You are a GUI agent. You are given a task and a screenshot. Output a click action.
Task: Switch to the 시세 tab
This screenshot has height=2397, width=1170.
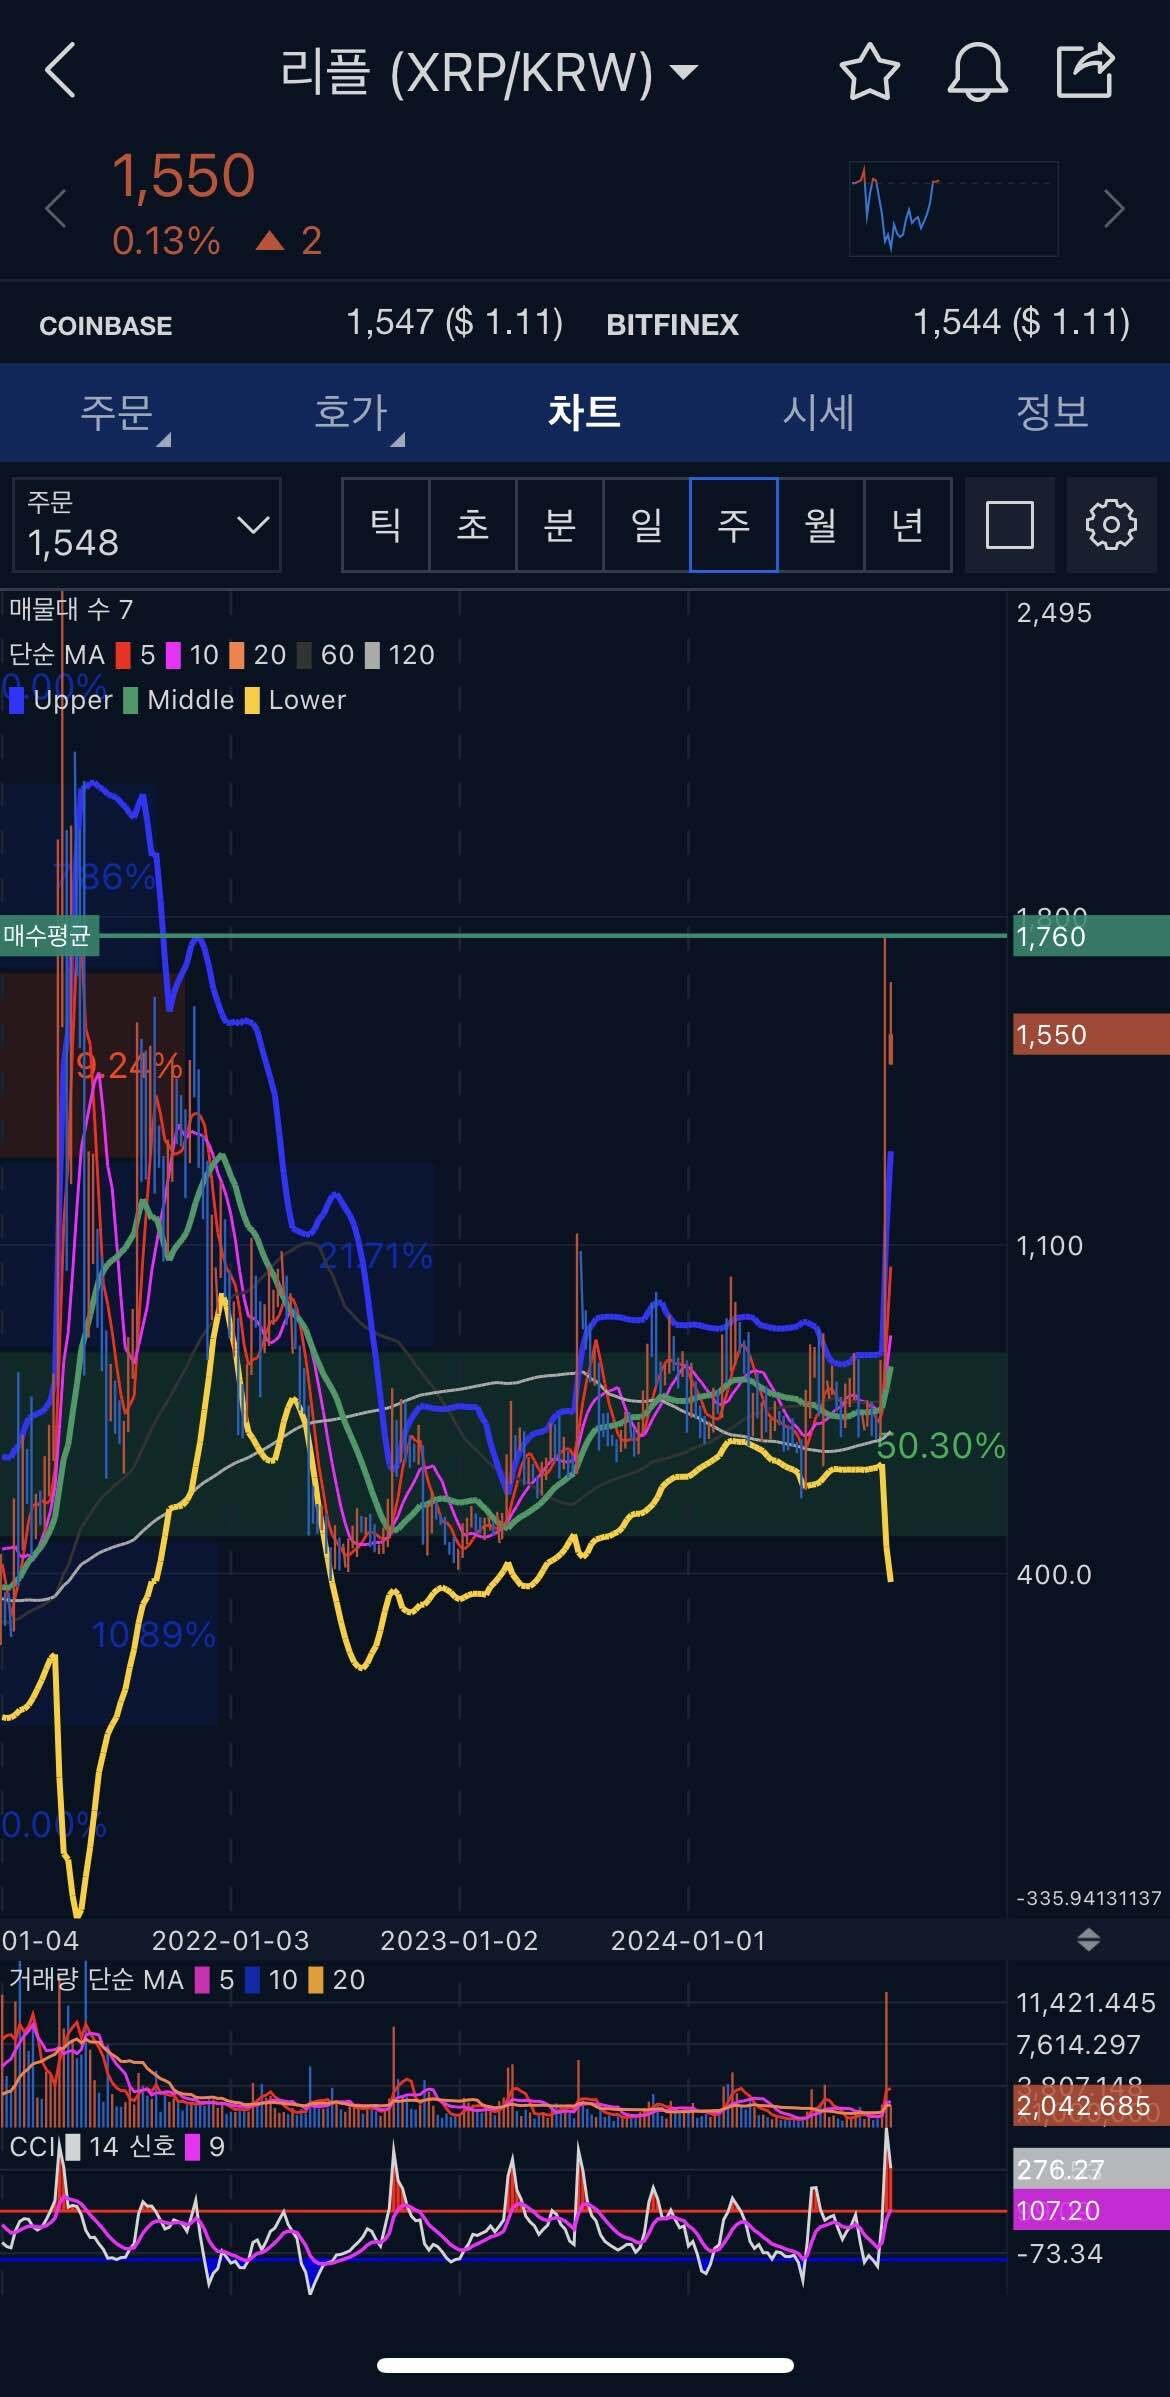(x=818, y=412)
